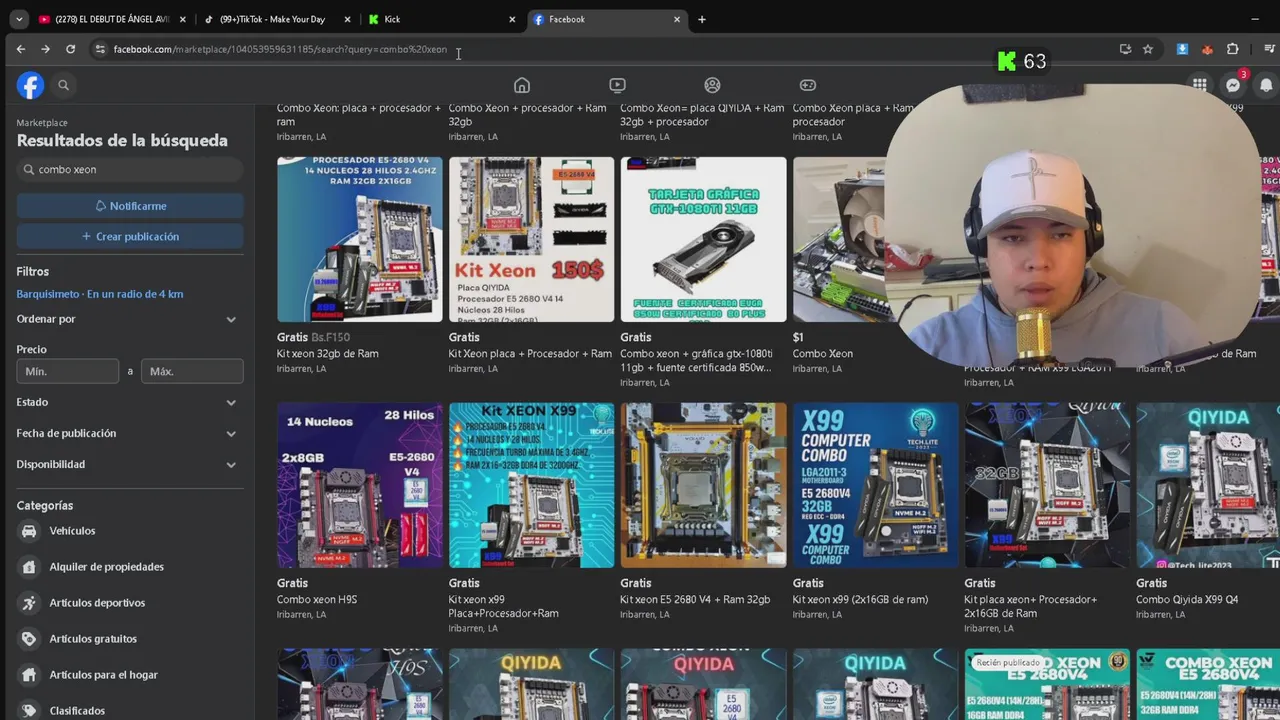
Task: Click the browser back arrow
Action: pos(20,49)
